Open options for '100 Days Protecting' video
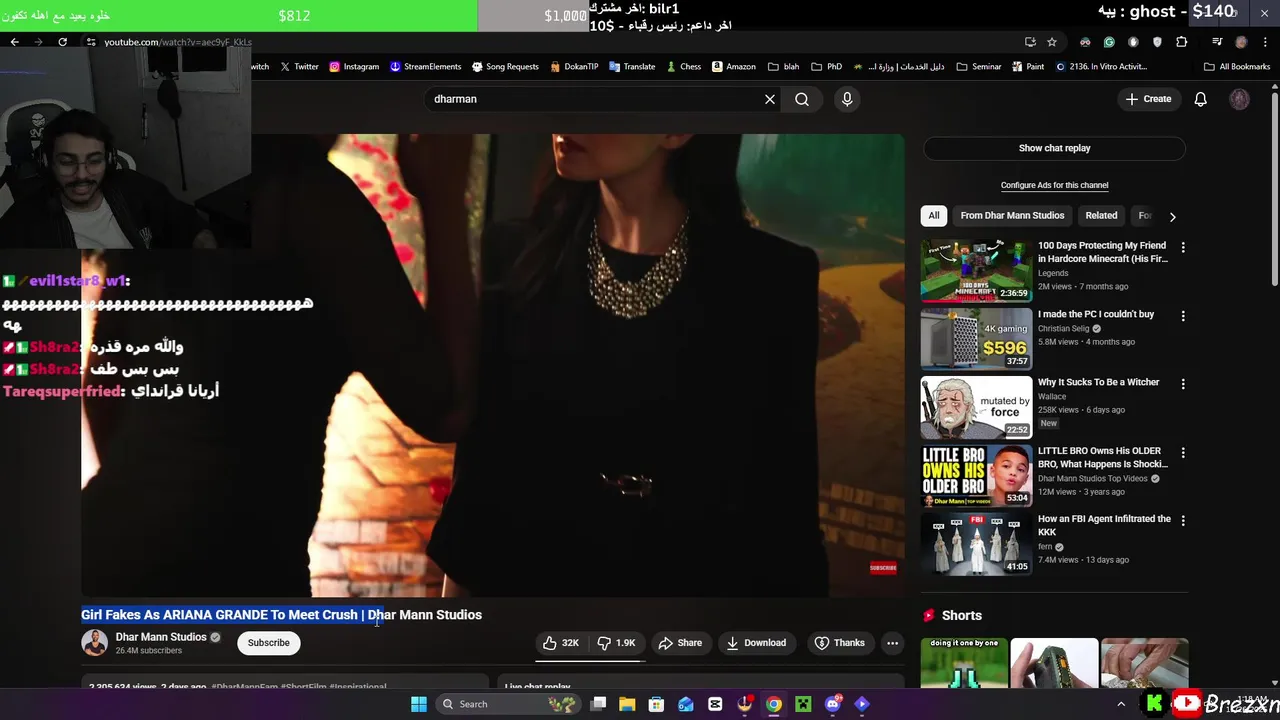The image size is (1280, 720). click(x=1183, y=247)
